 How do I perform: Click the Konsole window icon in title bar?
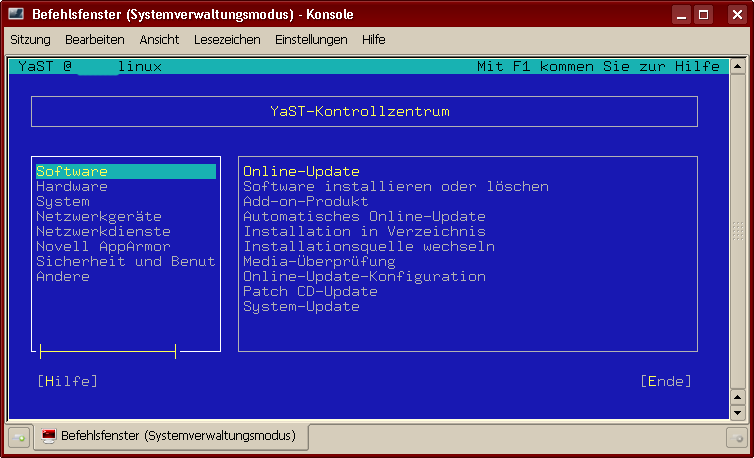click(16, 14)
